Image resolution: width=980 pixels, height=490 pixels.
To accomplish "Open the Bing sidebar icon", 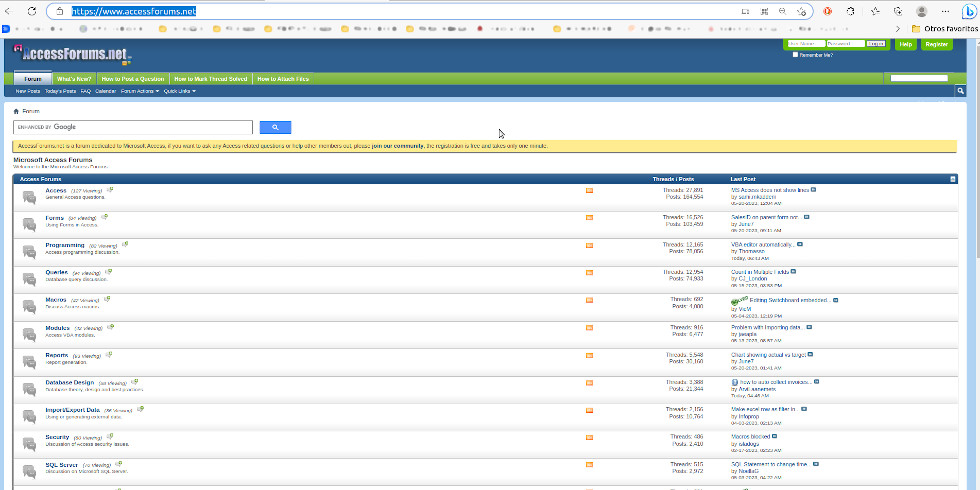I will (x=969, y=11).
